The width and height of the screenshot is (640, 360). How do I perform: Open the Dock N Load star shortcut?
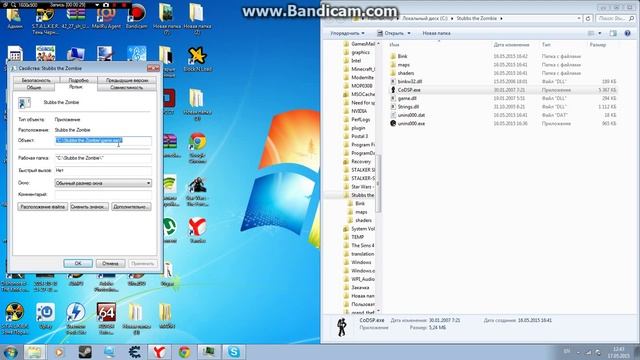(198, 59)
